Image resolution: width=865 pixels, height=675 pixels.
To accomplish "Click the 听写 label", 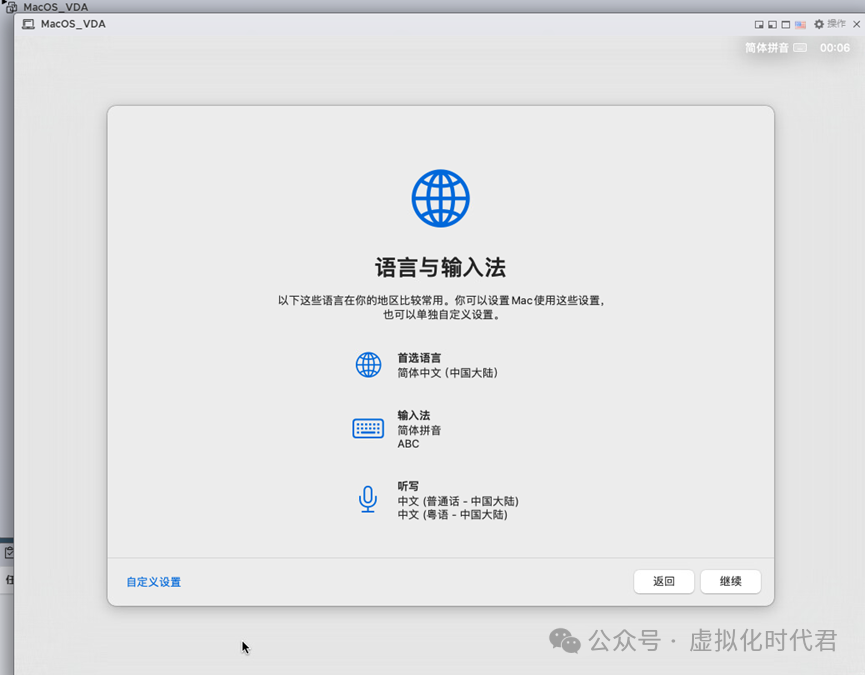I will (408, 486).
